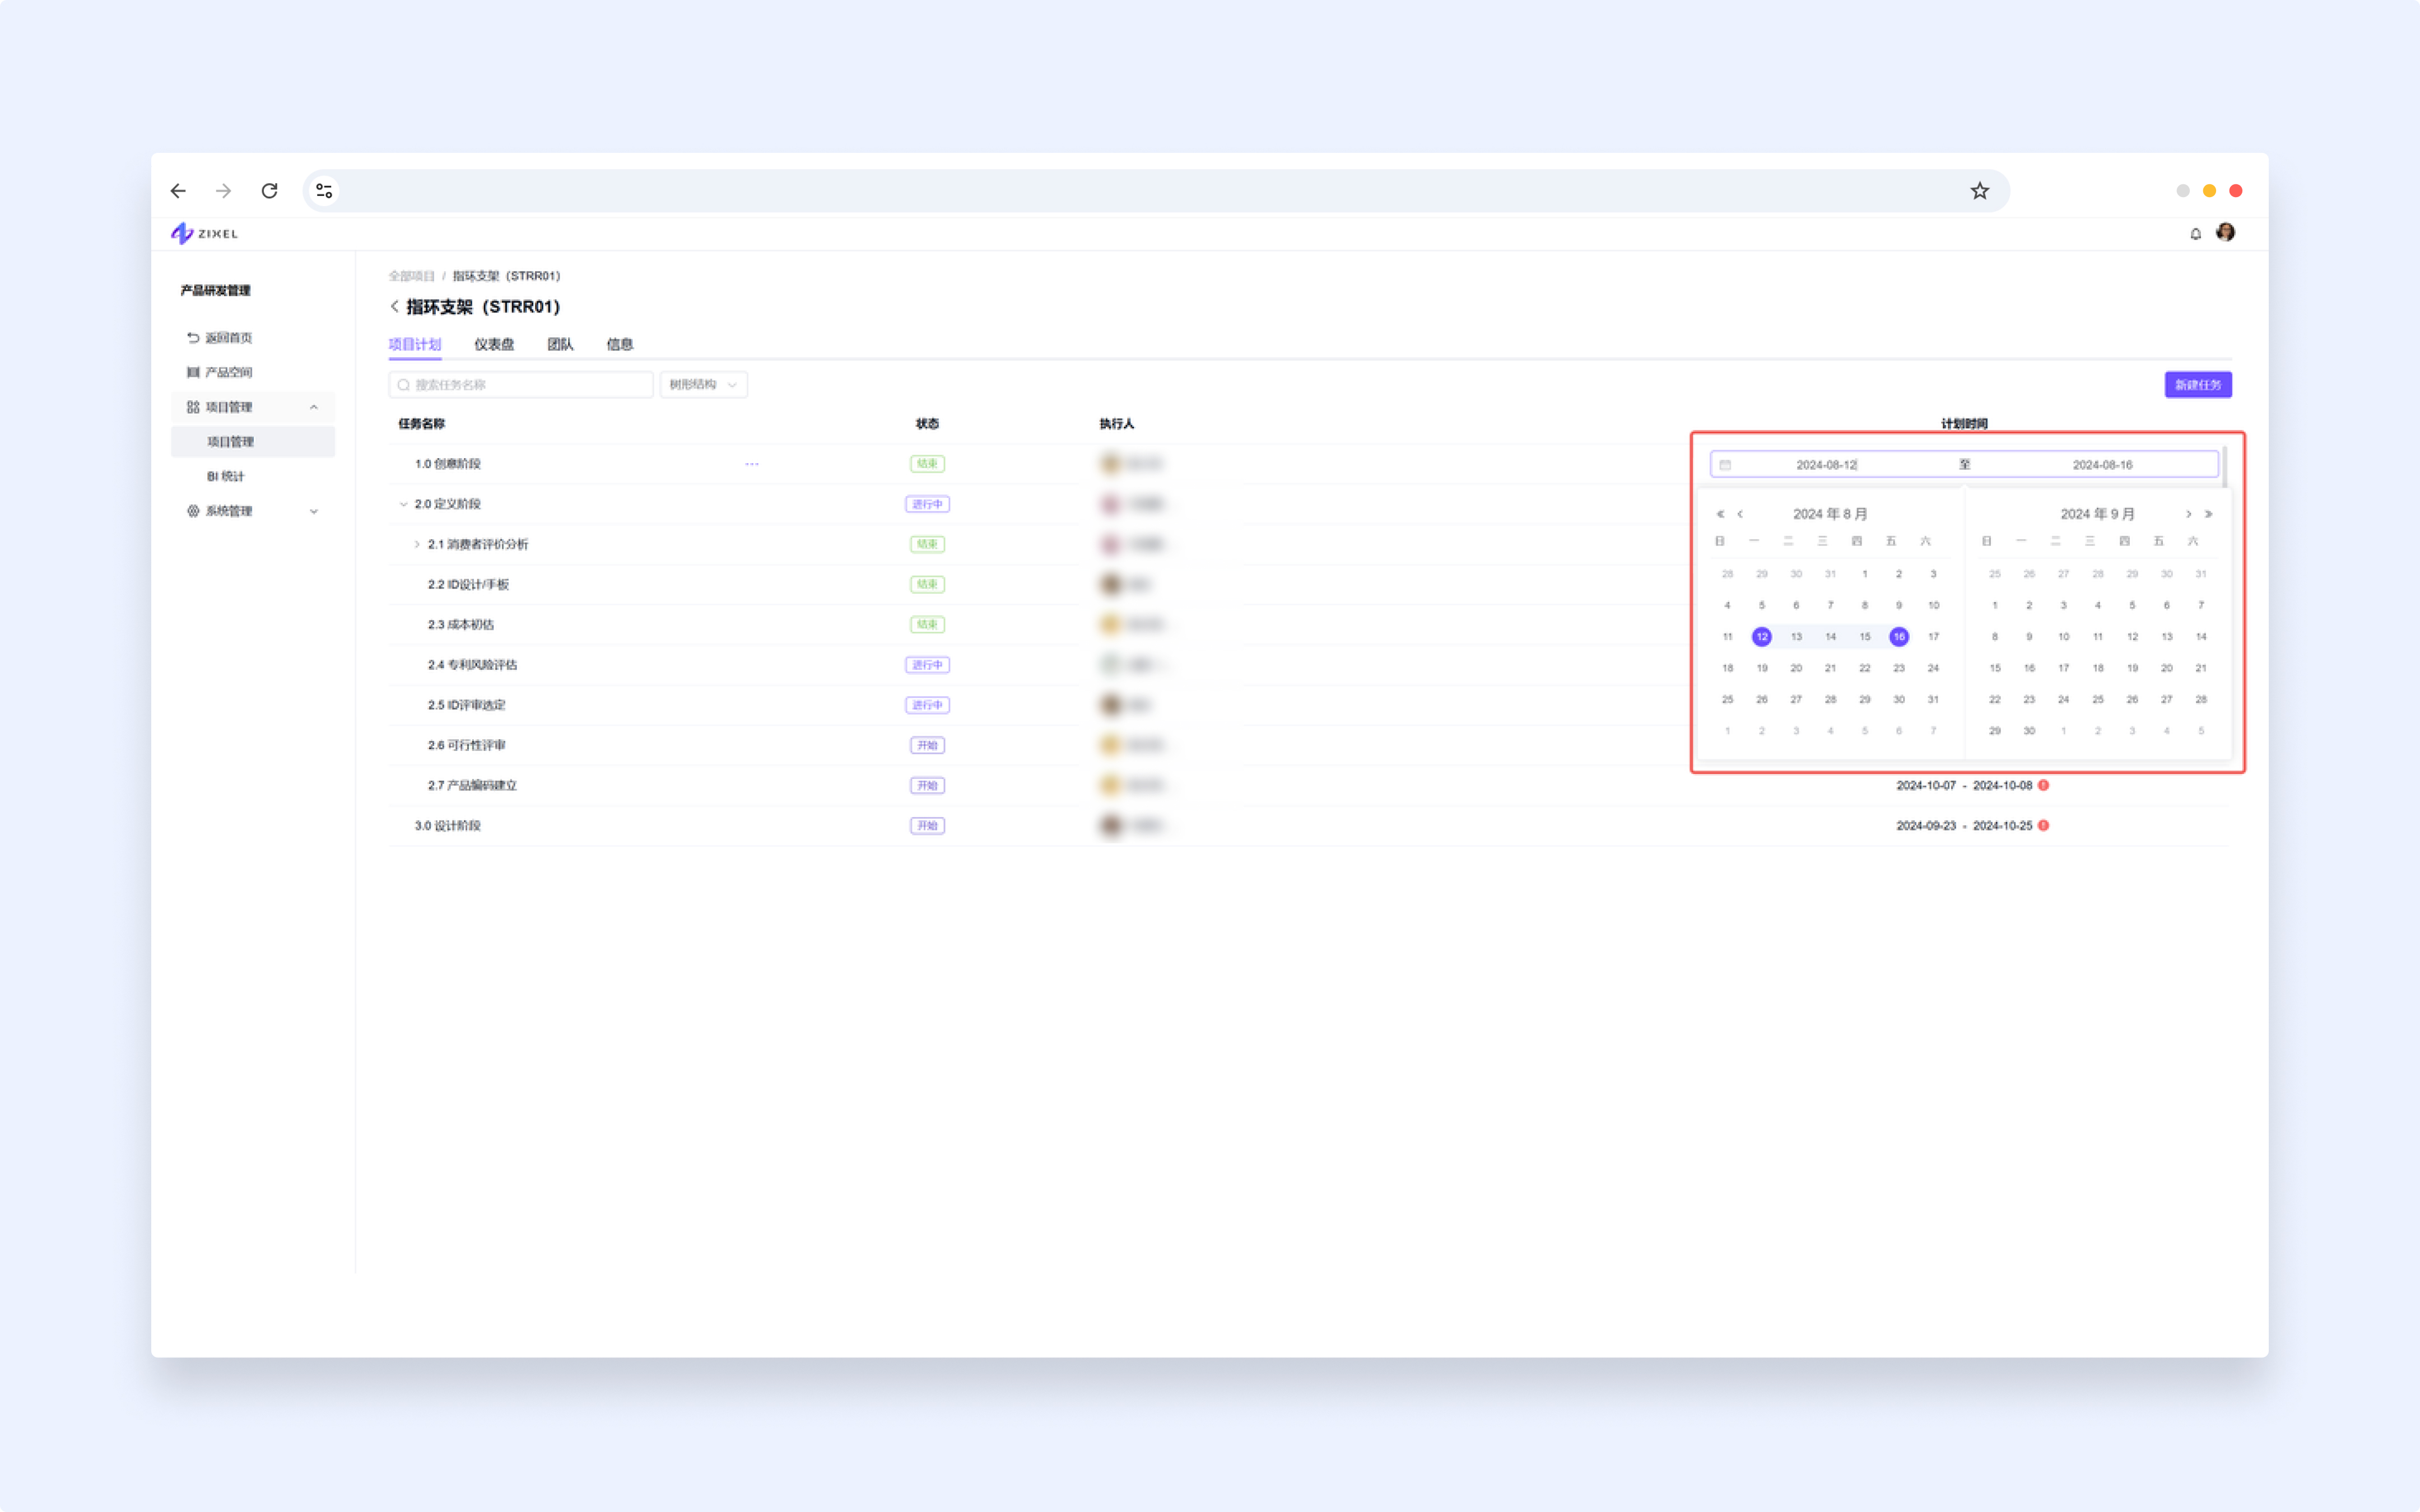Jump to the previous year in the date picker
The width and height of the screenshot is (2420, 1512).
[x=1720, y=514]
